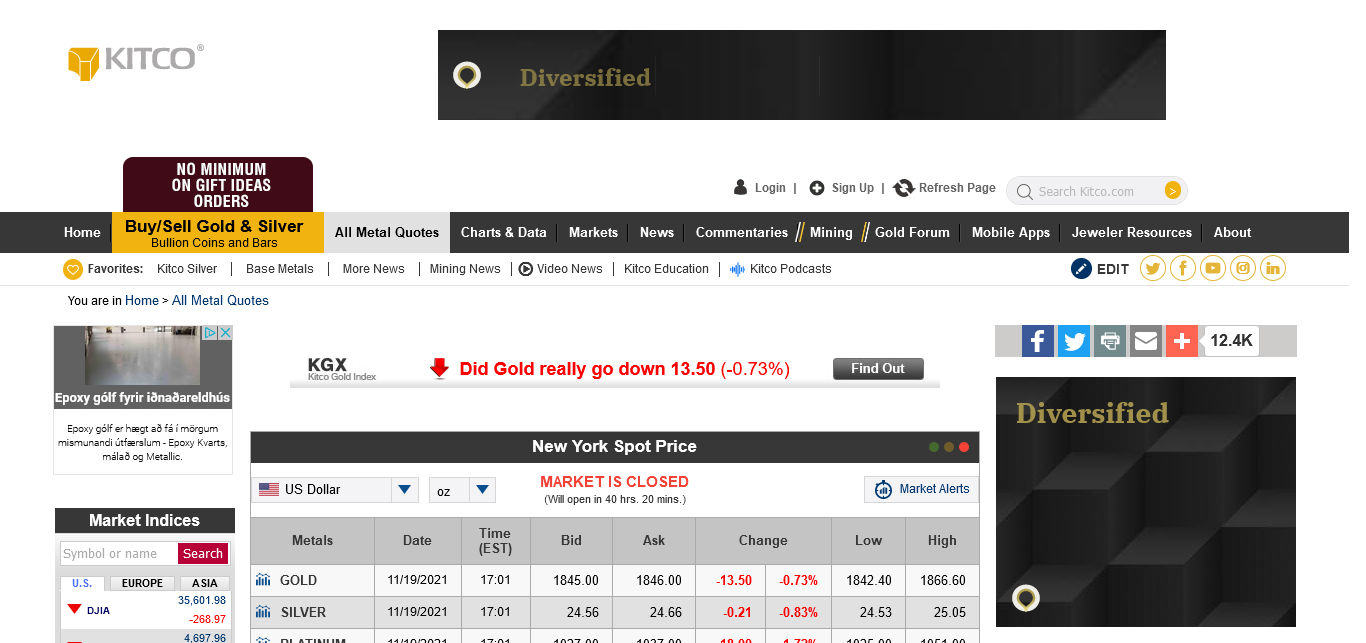Open Kitco YouTube social icon
1366x643 pixels.
[1212, 268]
